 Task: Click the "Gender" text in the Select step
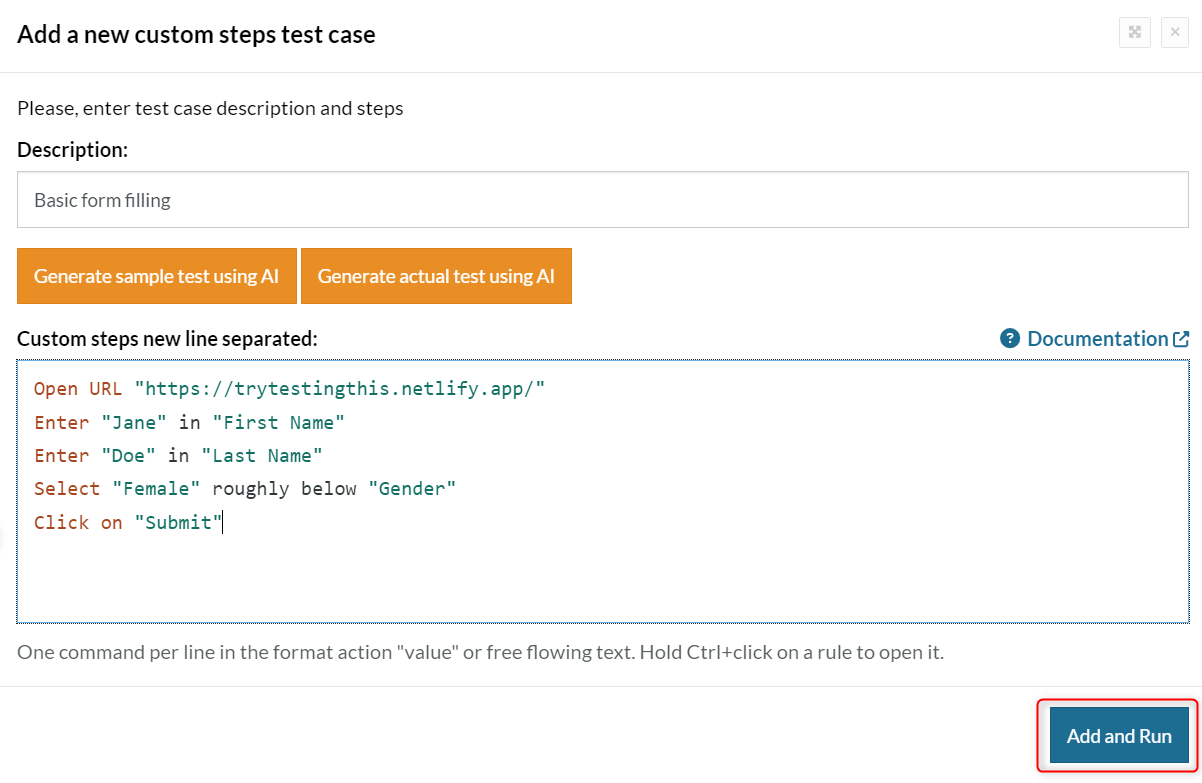tap(412, 489)
